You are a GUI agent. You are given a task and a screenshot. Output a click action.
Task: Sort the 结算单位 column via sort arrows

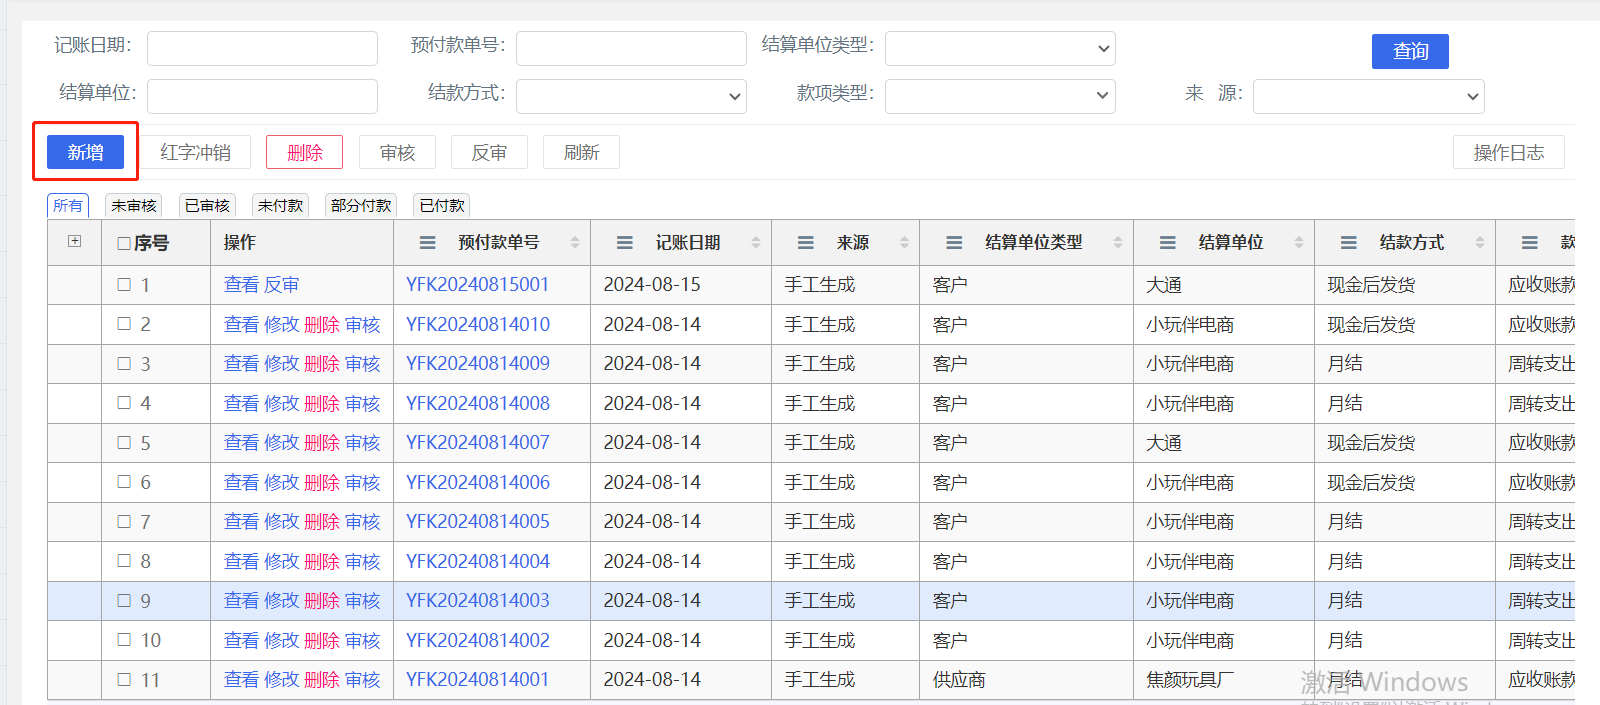tap(1299, 243)
